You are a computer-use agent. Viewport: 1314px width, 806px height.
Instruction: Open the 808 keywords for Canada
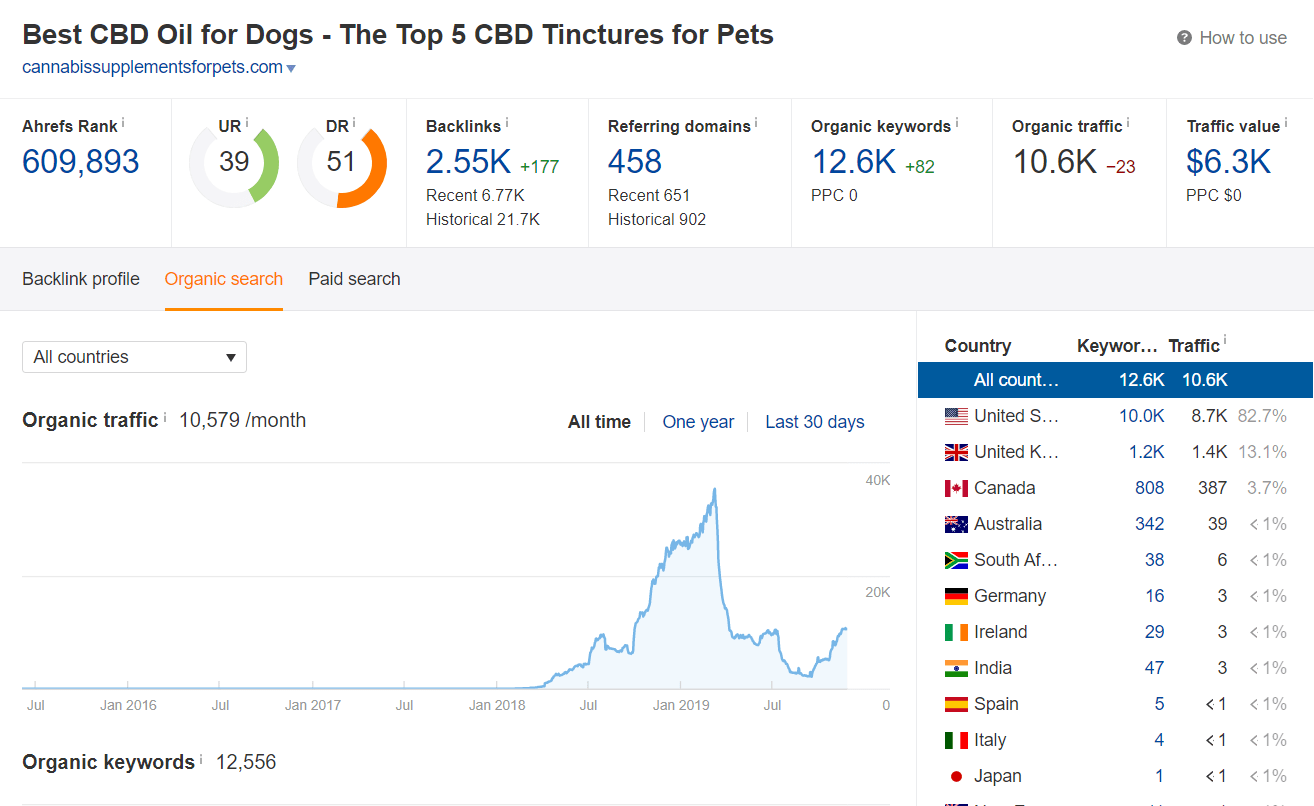1150,488
